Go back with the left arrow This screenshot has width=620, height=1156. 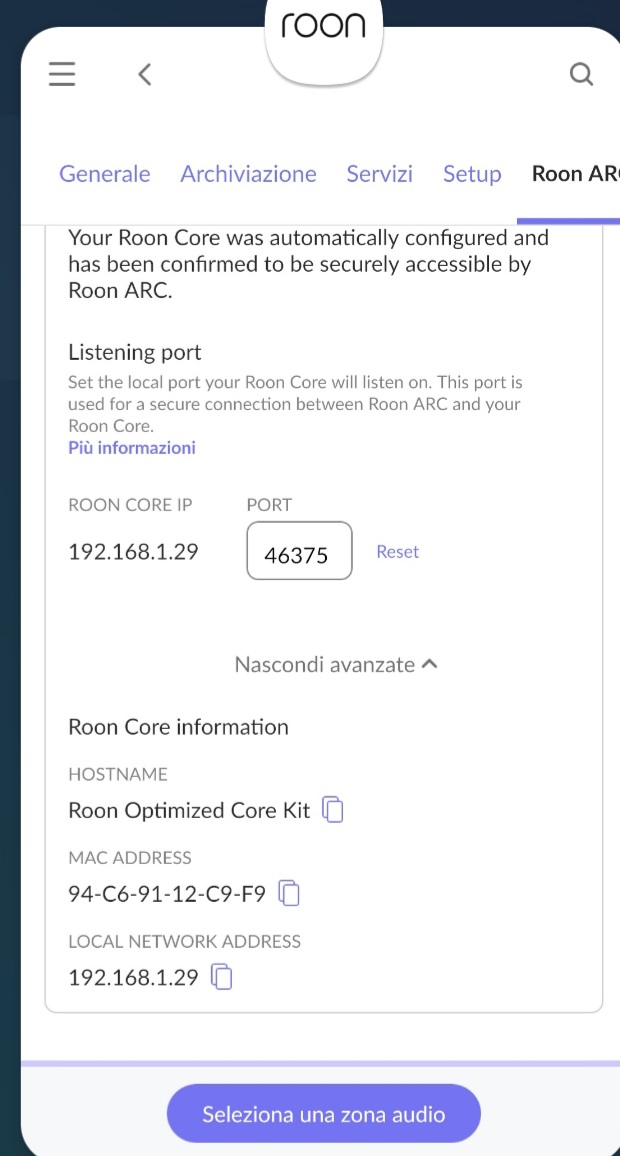(x=145, y=75)
